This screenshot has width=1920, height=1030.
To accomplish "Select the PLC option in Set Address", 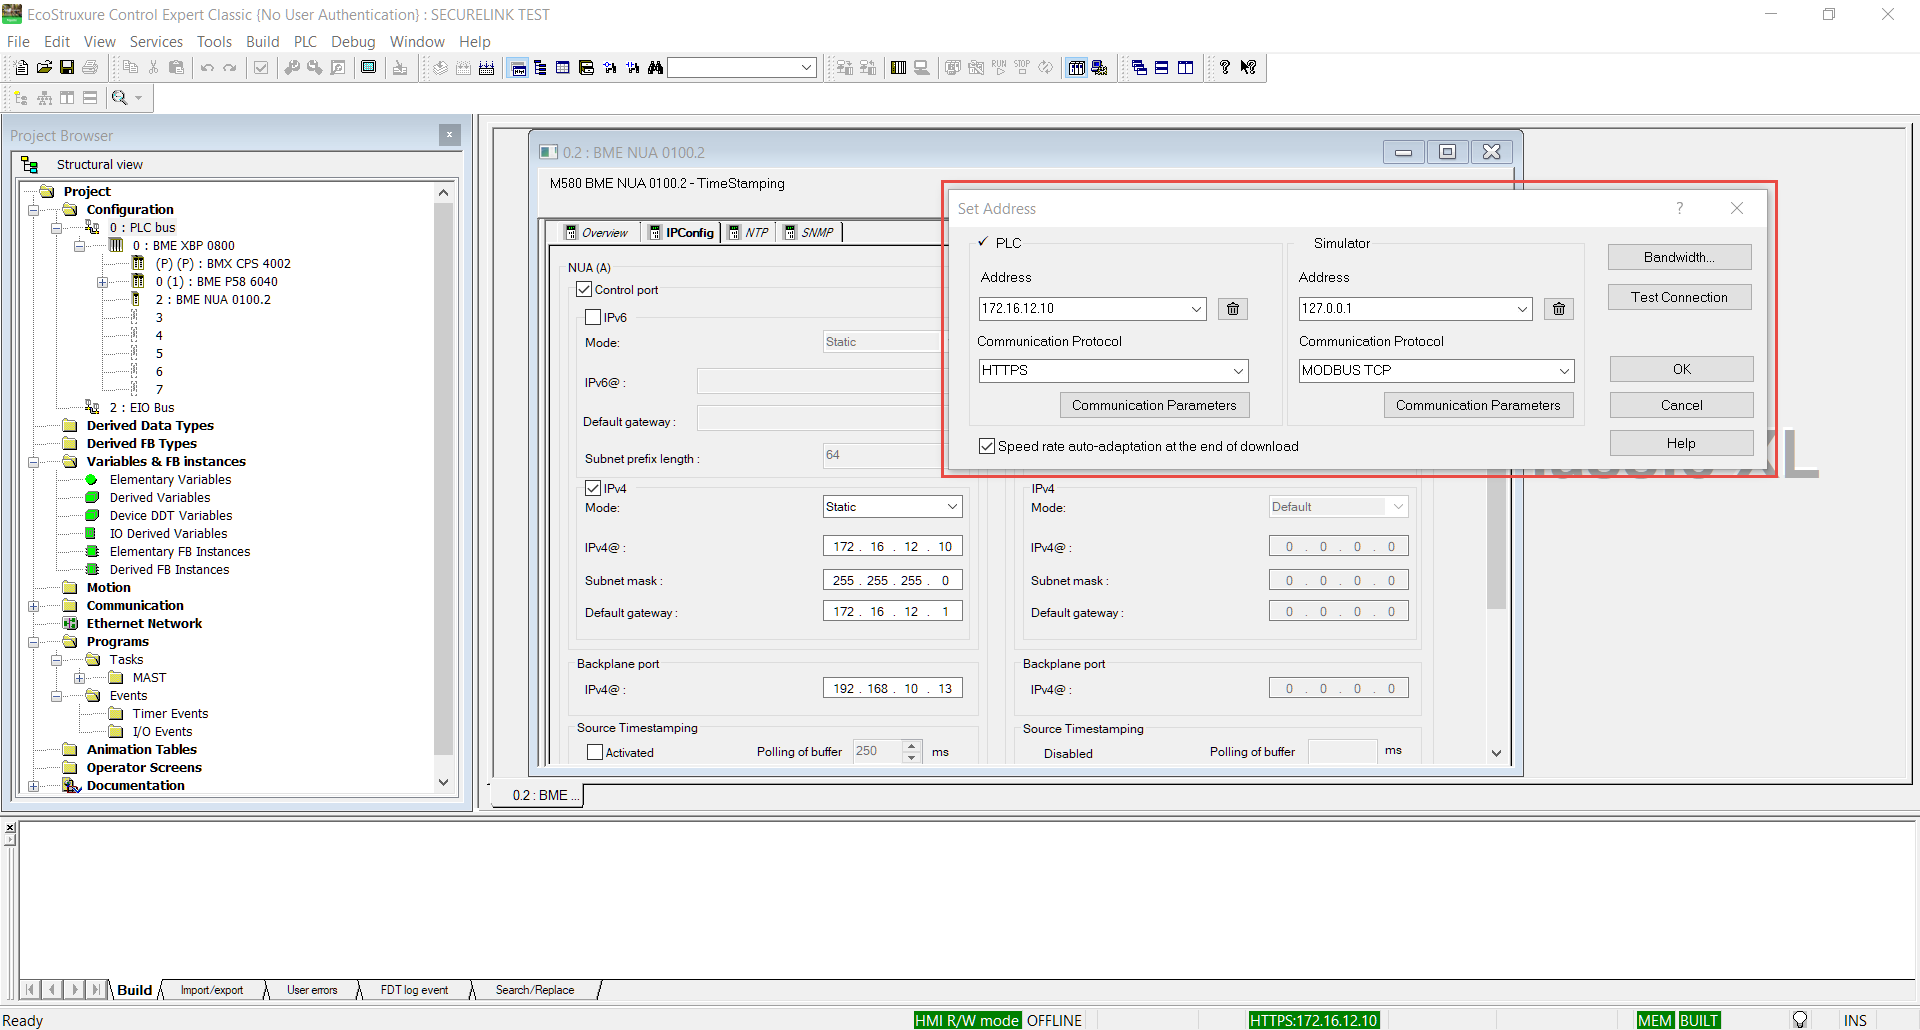I will pos(998,243).
